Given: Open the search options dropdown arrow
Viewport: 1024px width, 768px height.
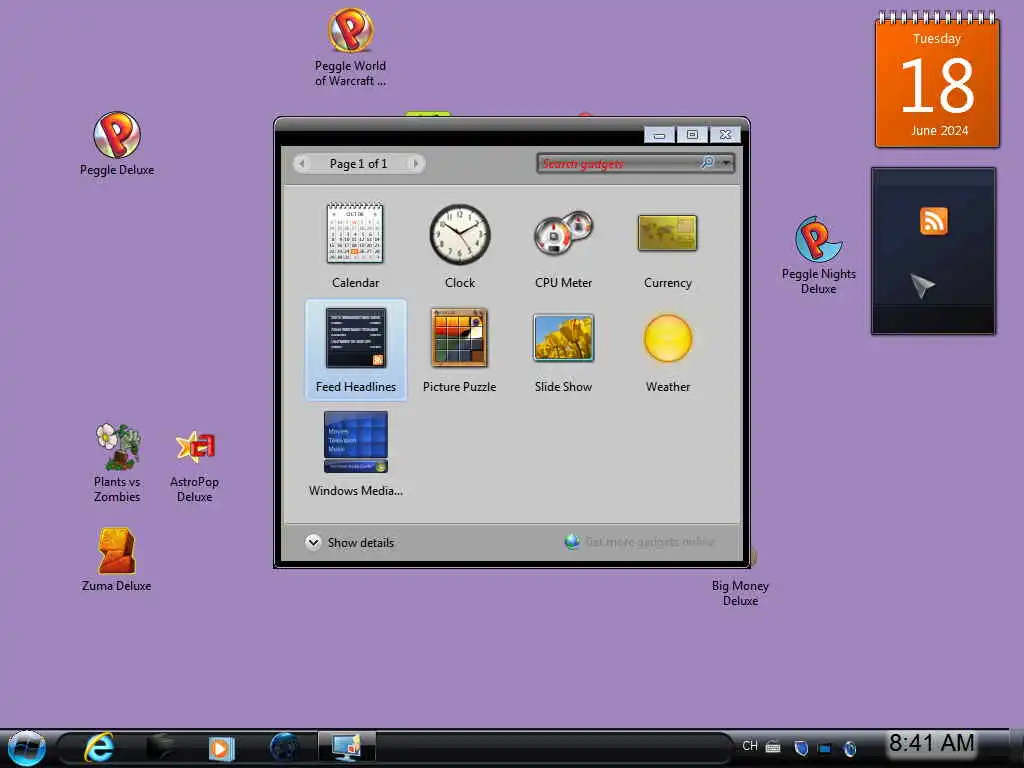Looking at the screenshot, I should (x=726, y=163).
